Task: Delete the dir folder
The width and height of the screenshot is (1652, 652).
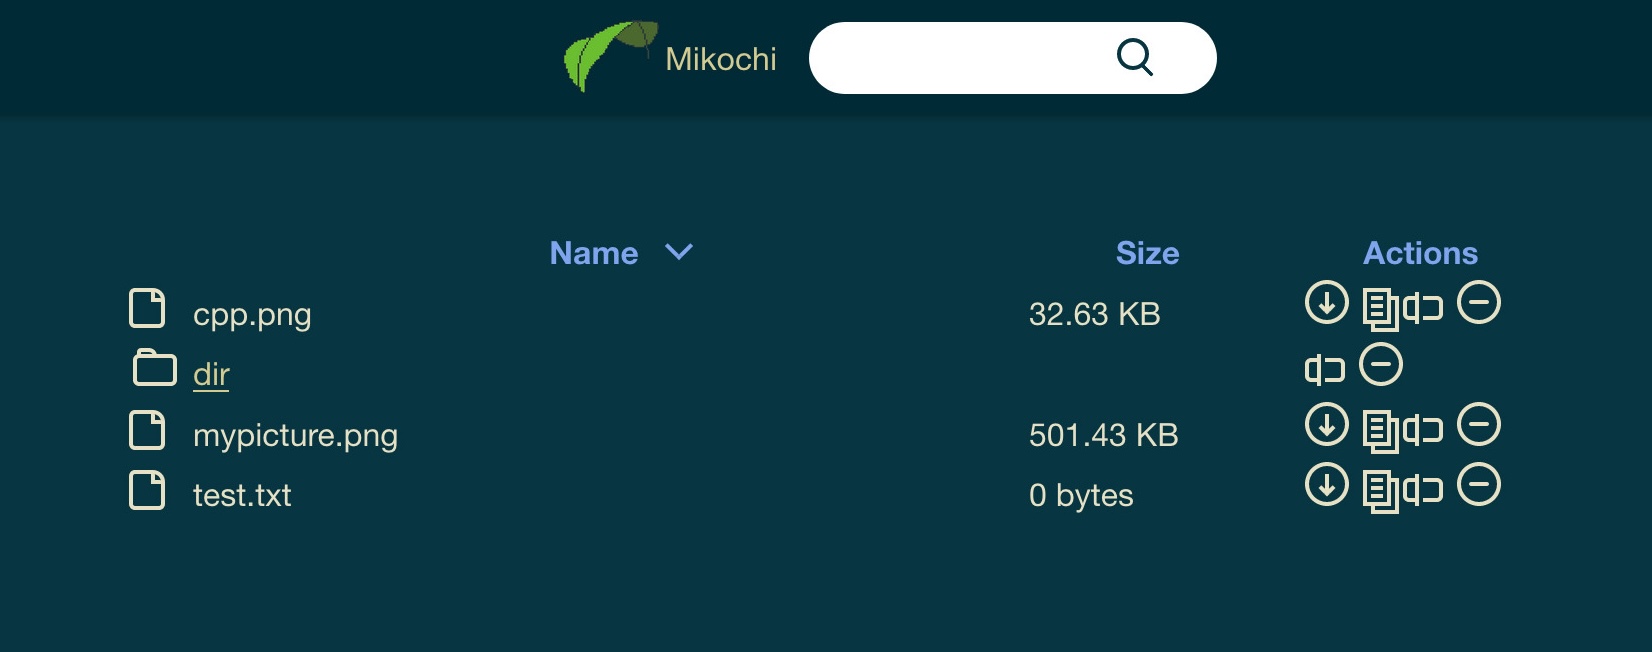Action: 1381,364
